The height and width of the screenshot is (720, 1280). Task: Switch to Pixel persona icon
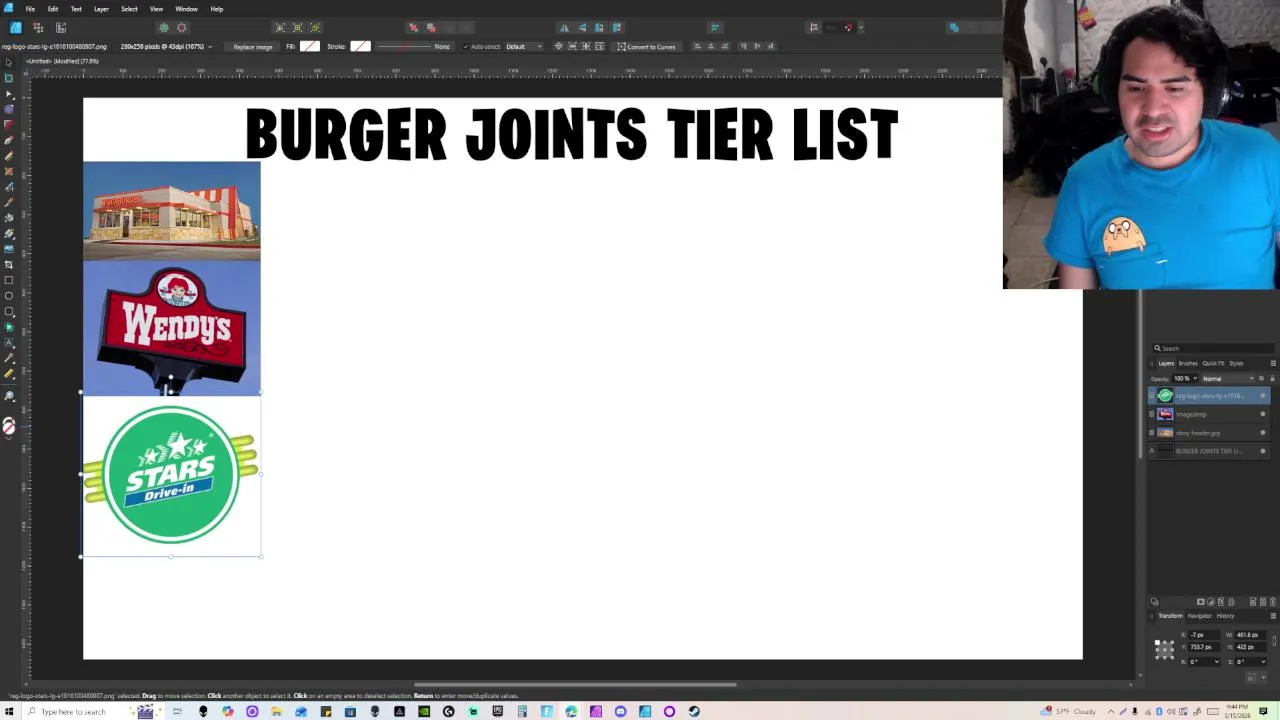[x=38, y=27]
